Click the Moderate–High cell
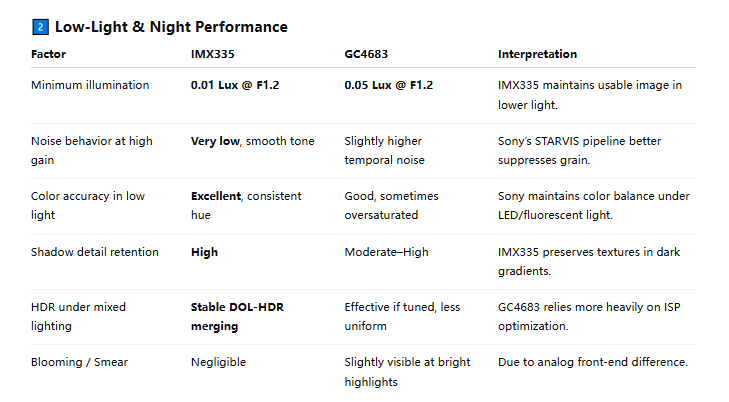Viewport: 729px width, 402px height. point(386,252)
